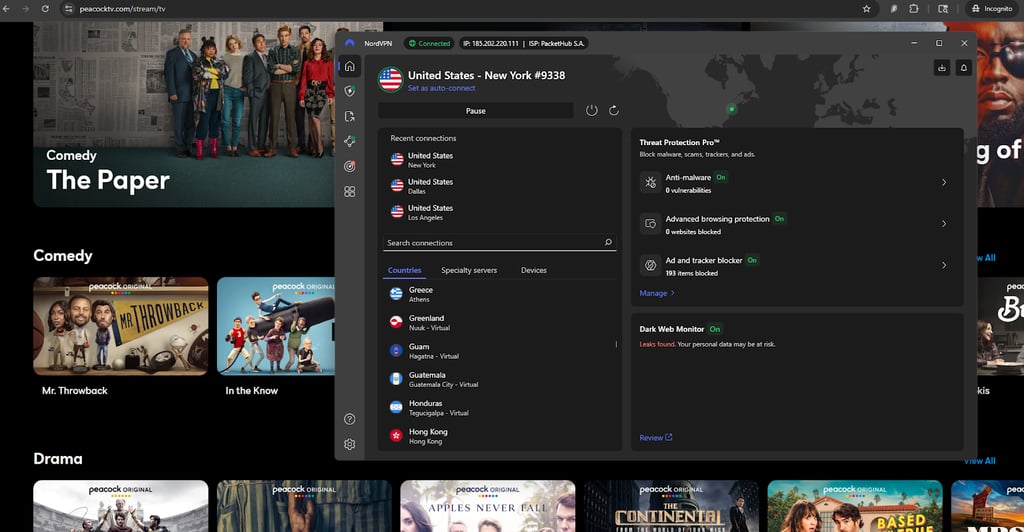Screen dimensions: 1024x532
Task: Open NordVPN help question mark icon
Action: pyautogui.click(x=349, y=419)
